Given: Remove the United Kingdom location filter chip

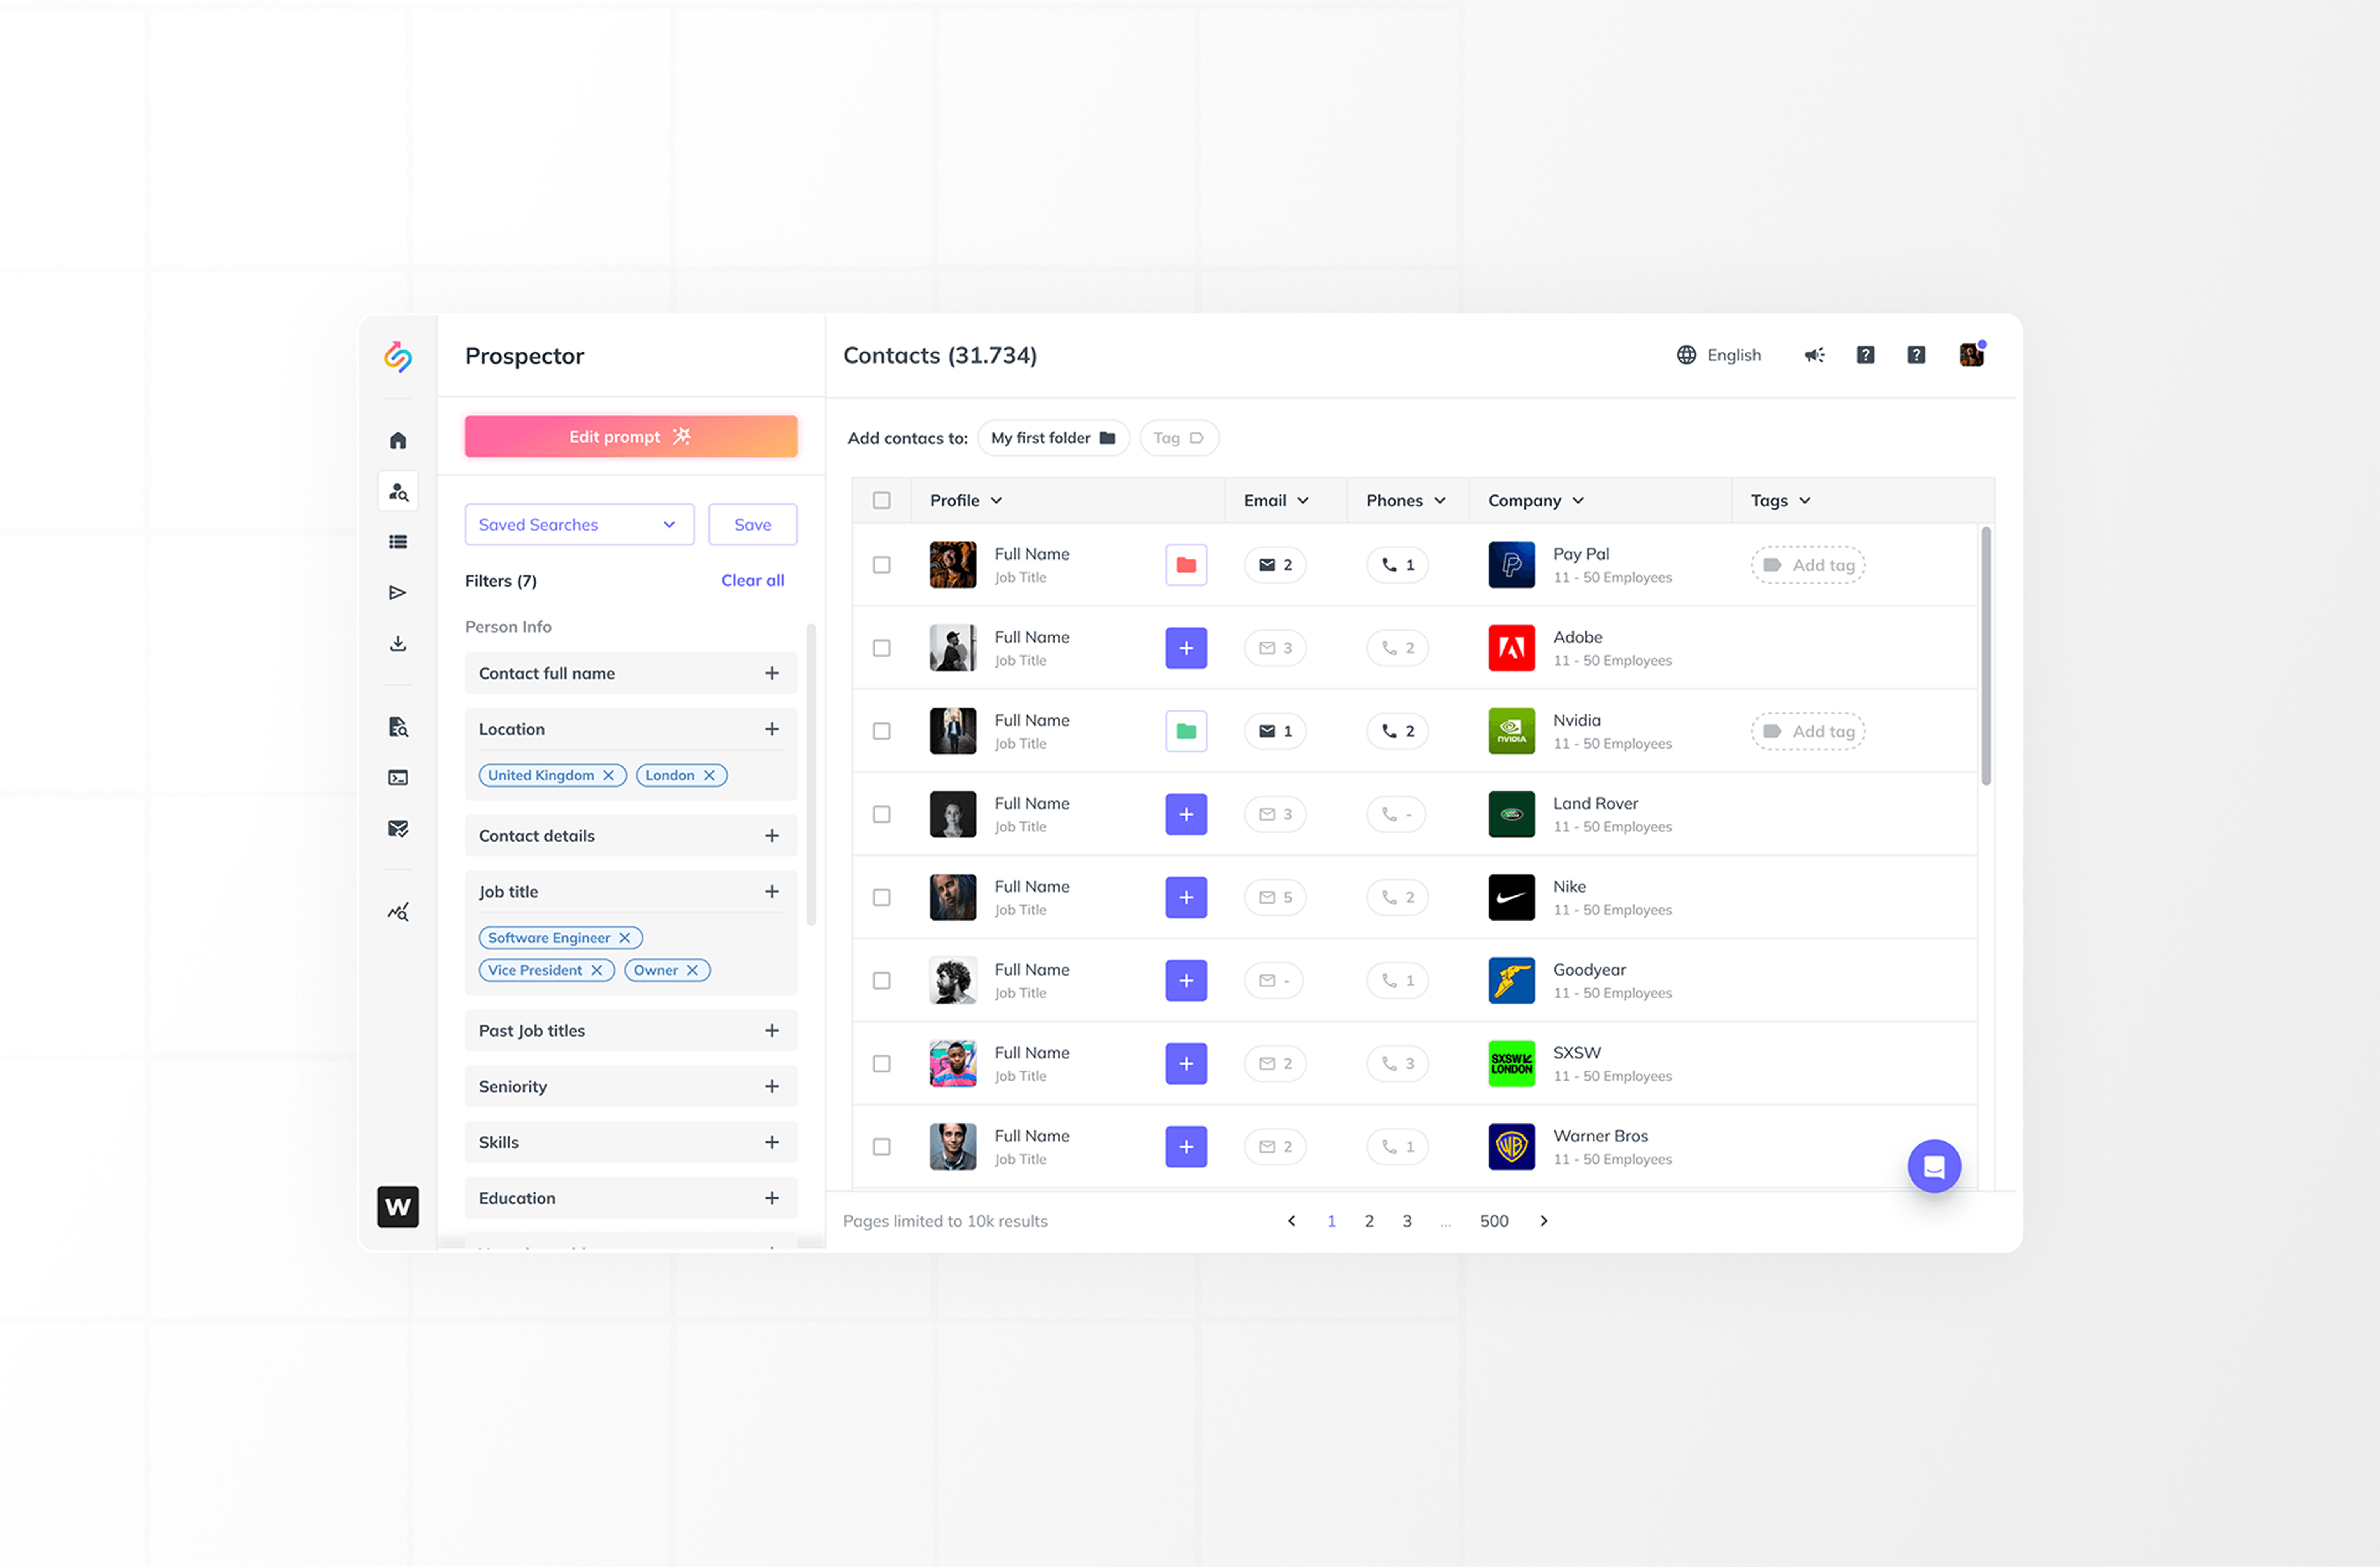Looking at the screenshot, I should [608, 776].
